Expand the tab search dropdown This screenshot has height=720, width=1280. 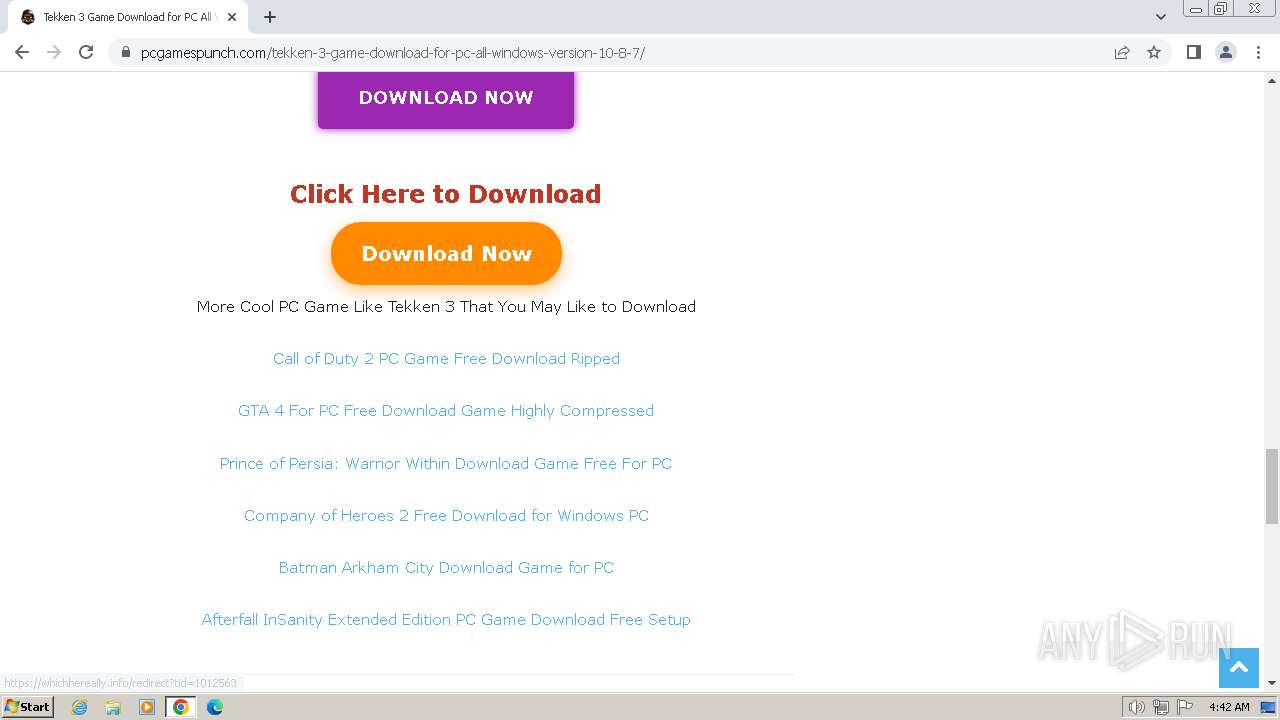(x=1160, y=17)
